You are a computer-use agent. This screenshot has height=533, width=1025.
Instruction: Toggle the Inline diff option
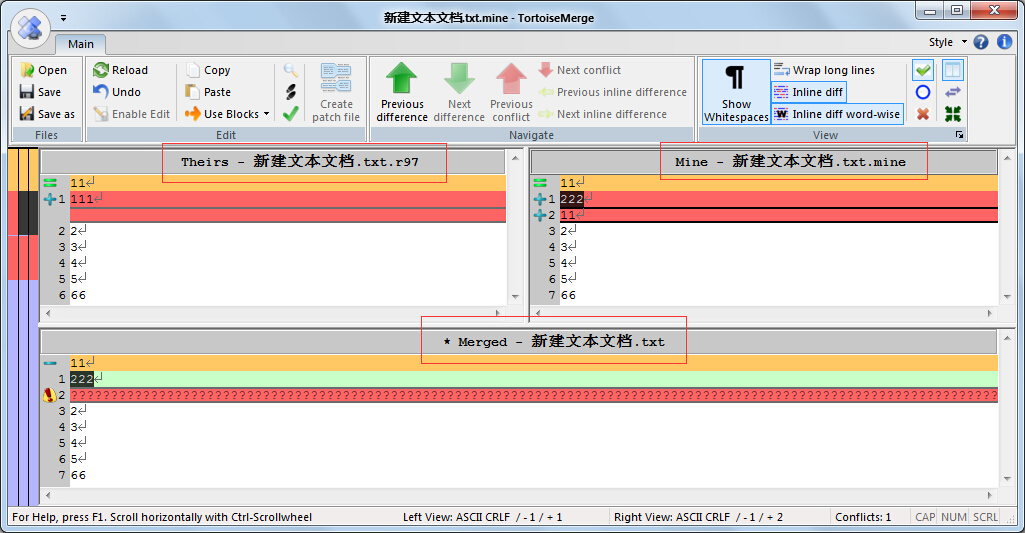[x=809, y=92]
